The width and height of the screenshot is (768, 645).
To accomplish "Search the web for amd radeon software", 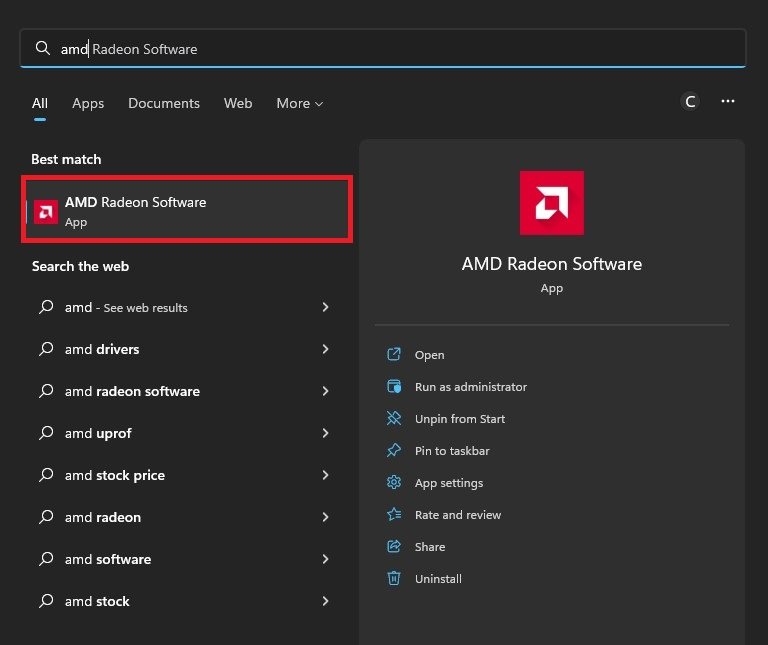I will tap(132, 391).
